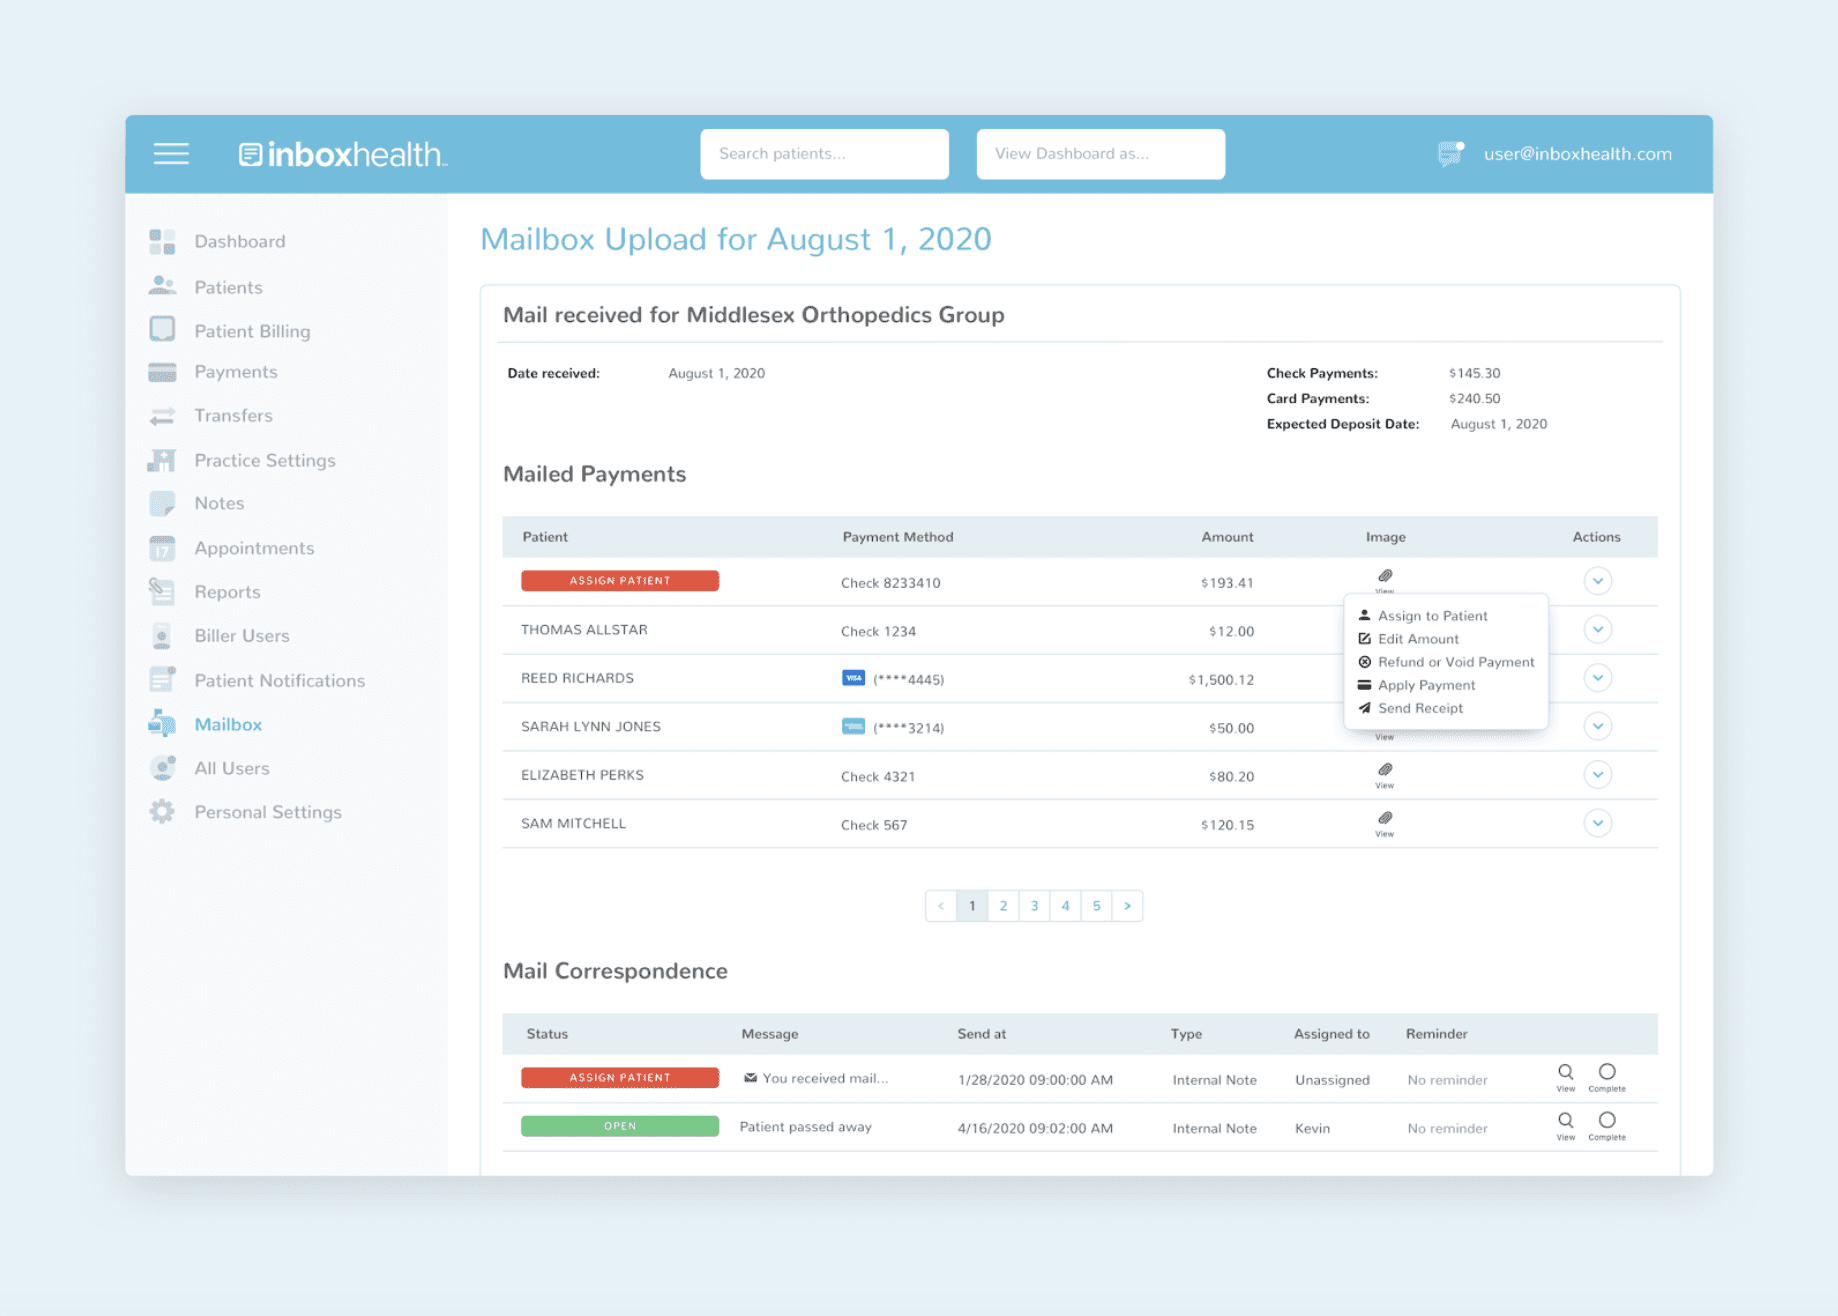View attachment for Sam Mitchell's Check 567
This screenshot has height=1316, width=1838.
pos(1385,823)
